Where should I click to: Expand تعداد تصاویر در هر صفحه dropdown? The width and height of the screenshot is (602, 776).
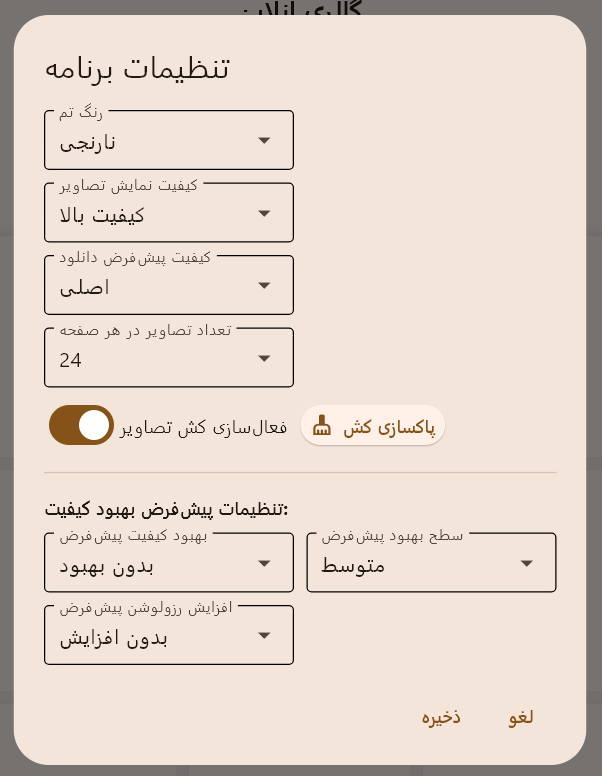(x=168, y=358)
